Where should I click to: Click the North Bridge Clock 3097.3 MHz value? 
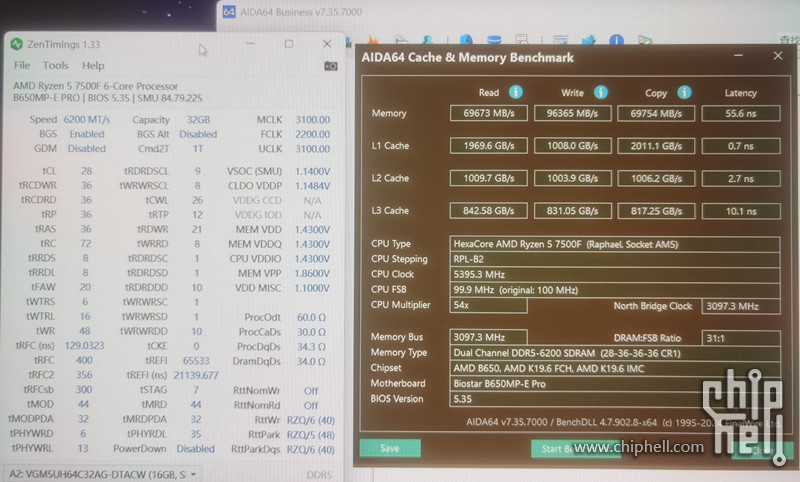[x=741, y=306]
